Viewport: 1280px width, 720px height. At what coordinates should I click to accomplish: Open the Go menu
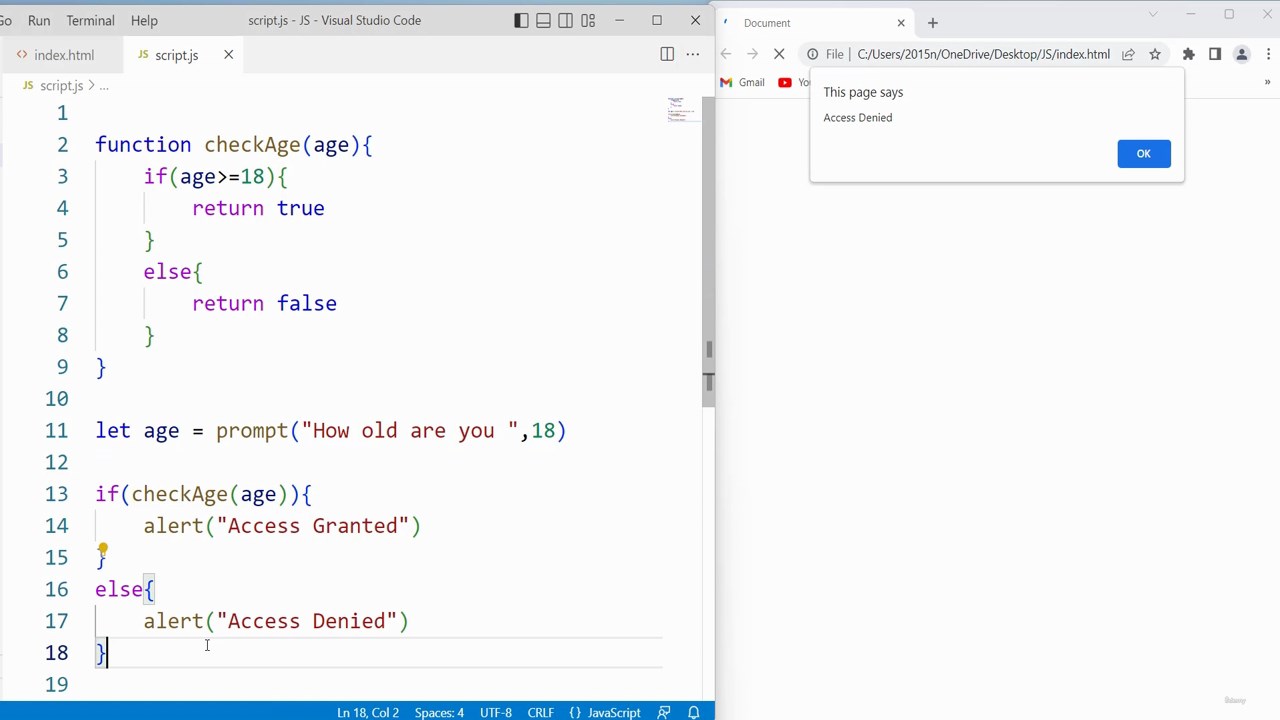coord(6,20)
